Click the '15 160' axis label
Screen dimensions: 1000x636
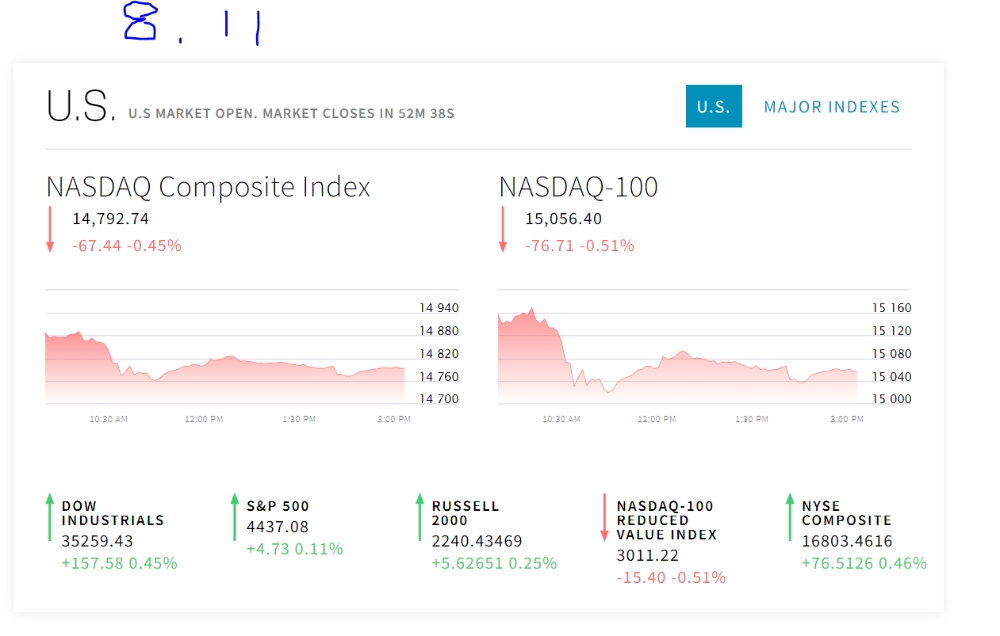(x=892, y=308)
